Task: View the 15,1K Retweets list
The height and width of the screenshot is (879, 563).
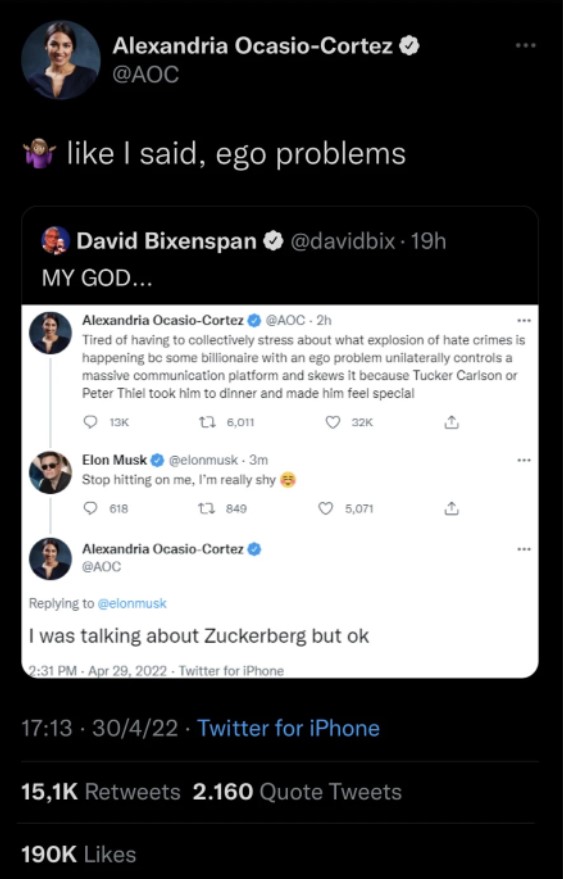Action: click(x=100, y=792)
